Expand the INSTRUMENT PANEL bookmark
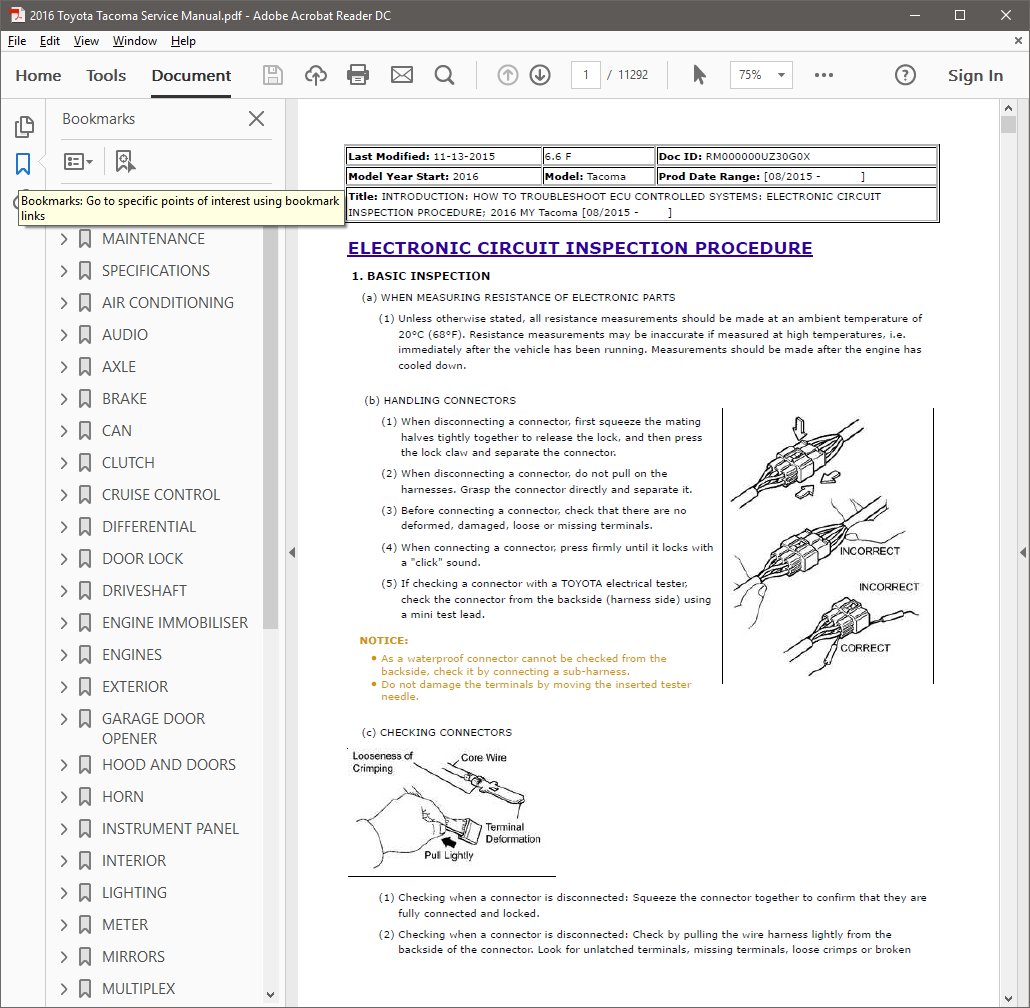The width and height of the screenshot is (1030, 1008). click(64, 829)
